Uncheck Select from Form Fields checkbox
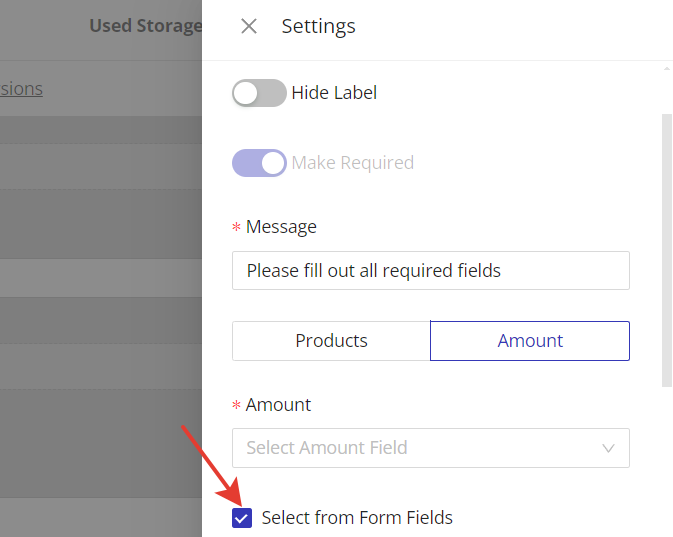The width and height of the screenshot is (673, 537). (x=242, y=518)
